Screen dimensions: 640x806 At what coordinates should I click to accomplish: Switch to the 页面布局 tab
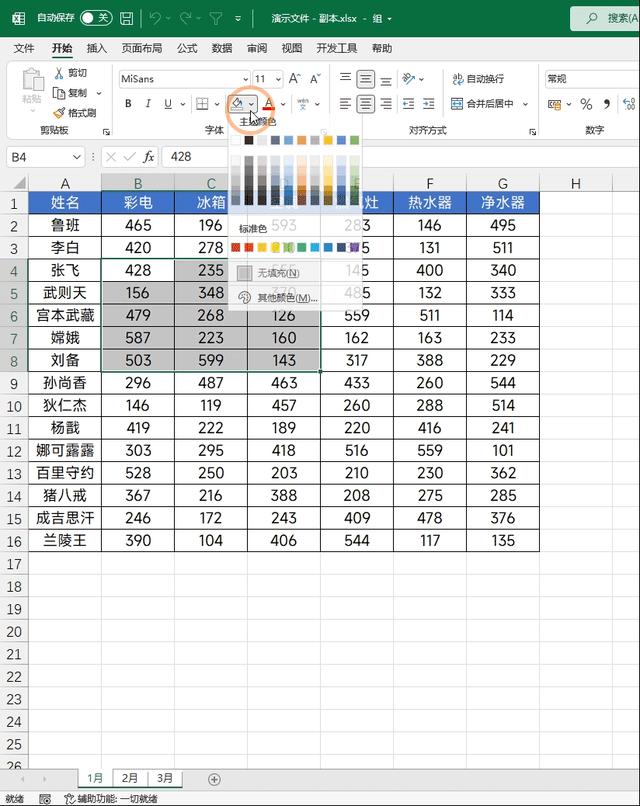coord(141,48)
